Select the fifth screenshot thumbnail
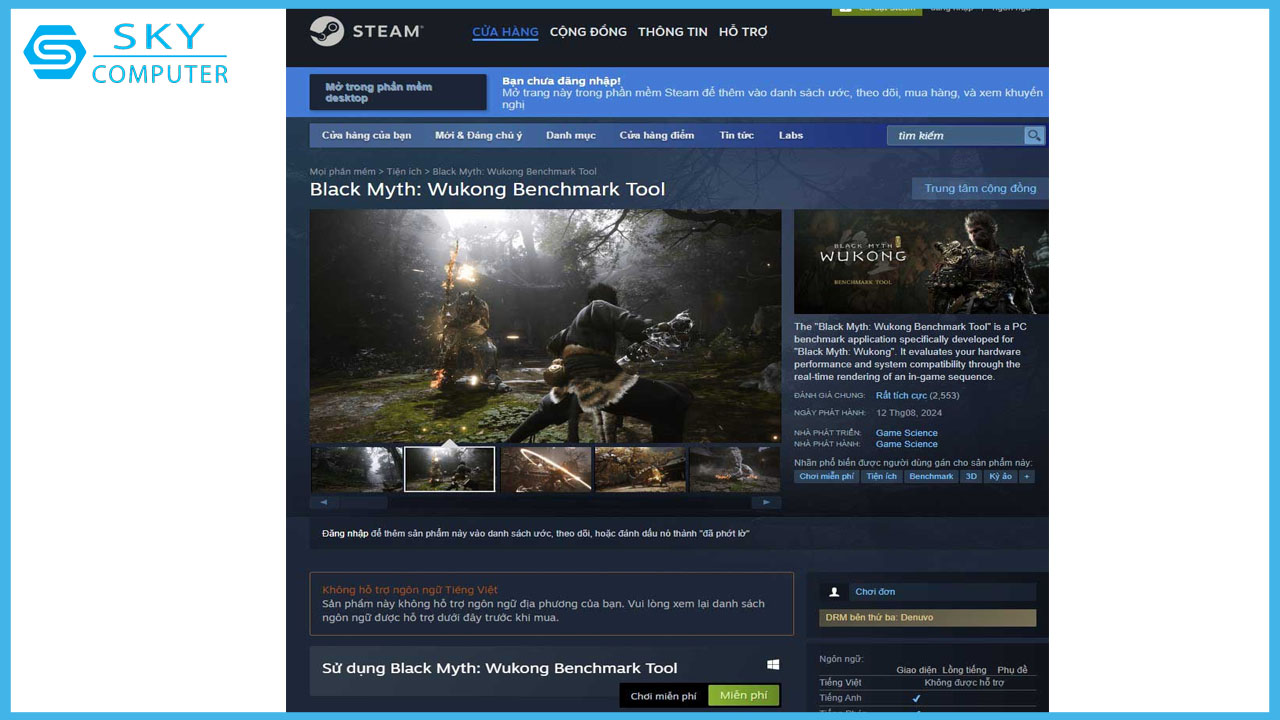1280x720 pixels. tap(735, 469)
